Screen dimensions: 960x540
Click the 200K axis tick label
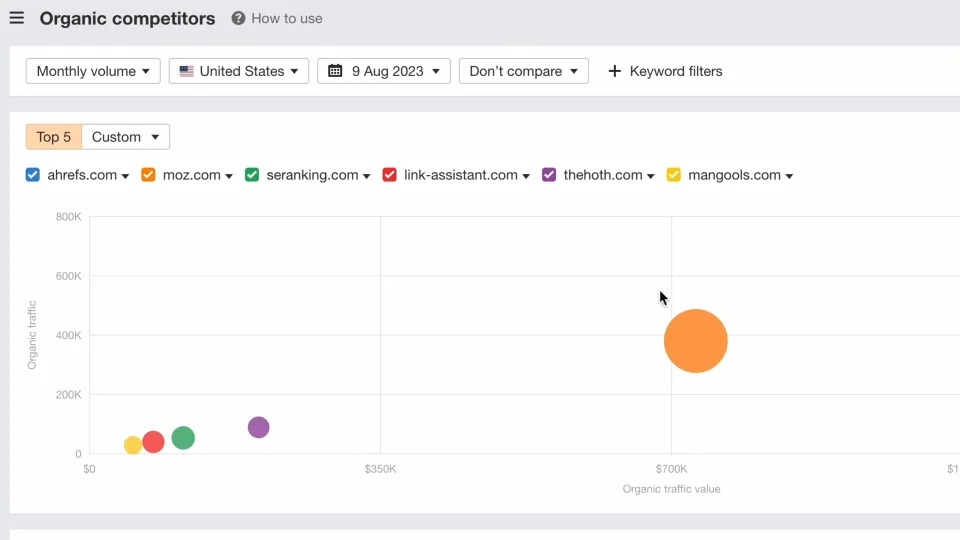click(68, 395)
